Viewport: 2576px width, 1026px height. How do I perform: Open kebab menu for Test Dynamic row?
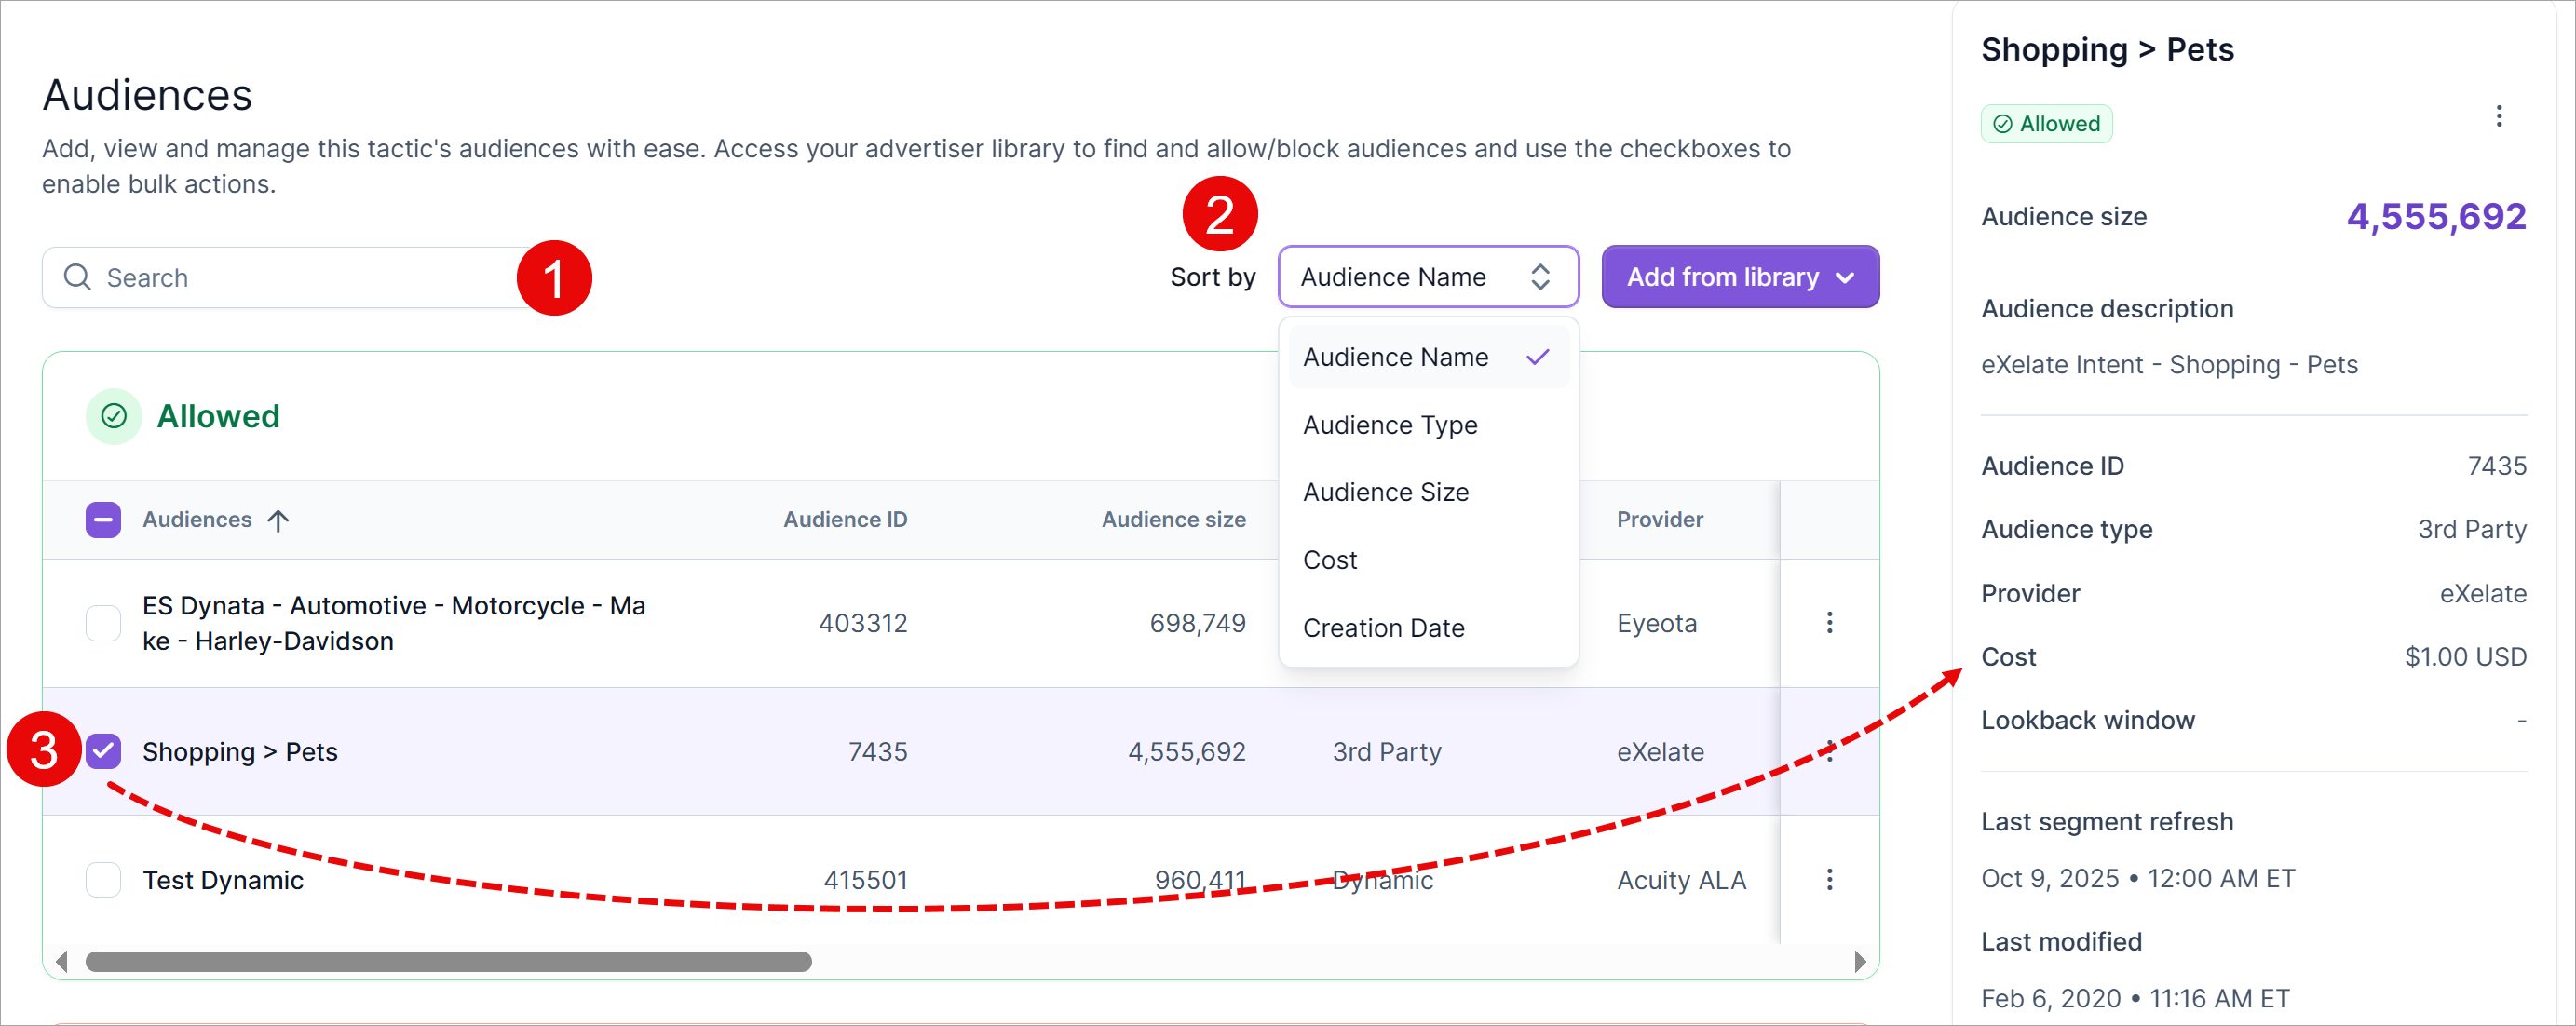(1829, 879)
